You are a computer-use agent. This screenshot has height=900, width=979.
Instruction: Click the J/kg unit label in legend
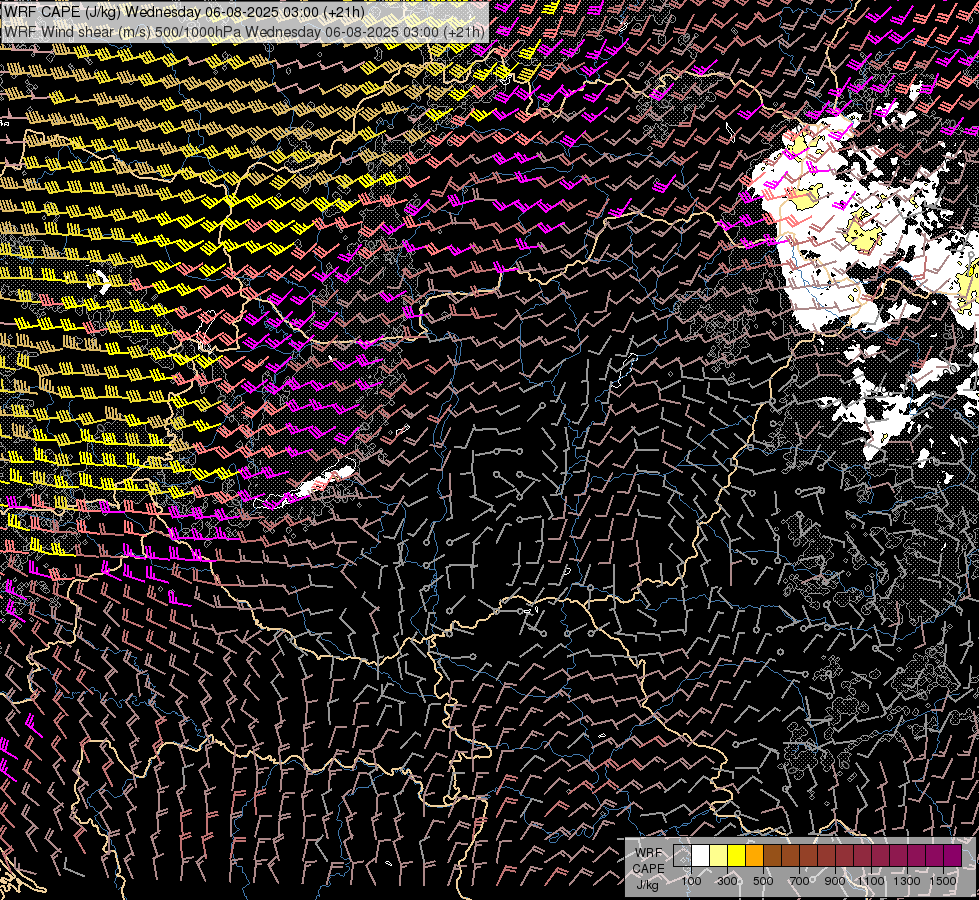(648, 885)
